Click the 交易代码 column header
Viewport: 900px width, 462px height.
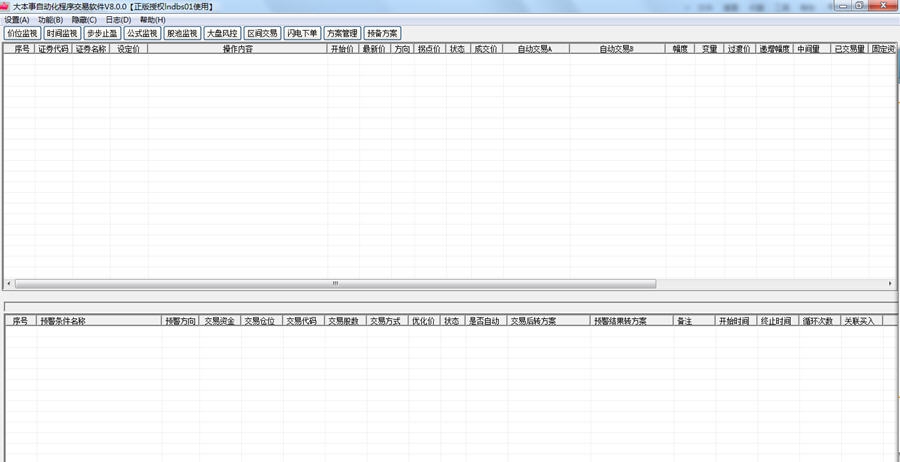tap(303, 321)
